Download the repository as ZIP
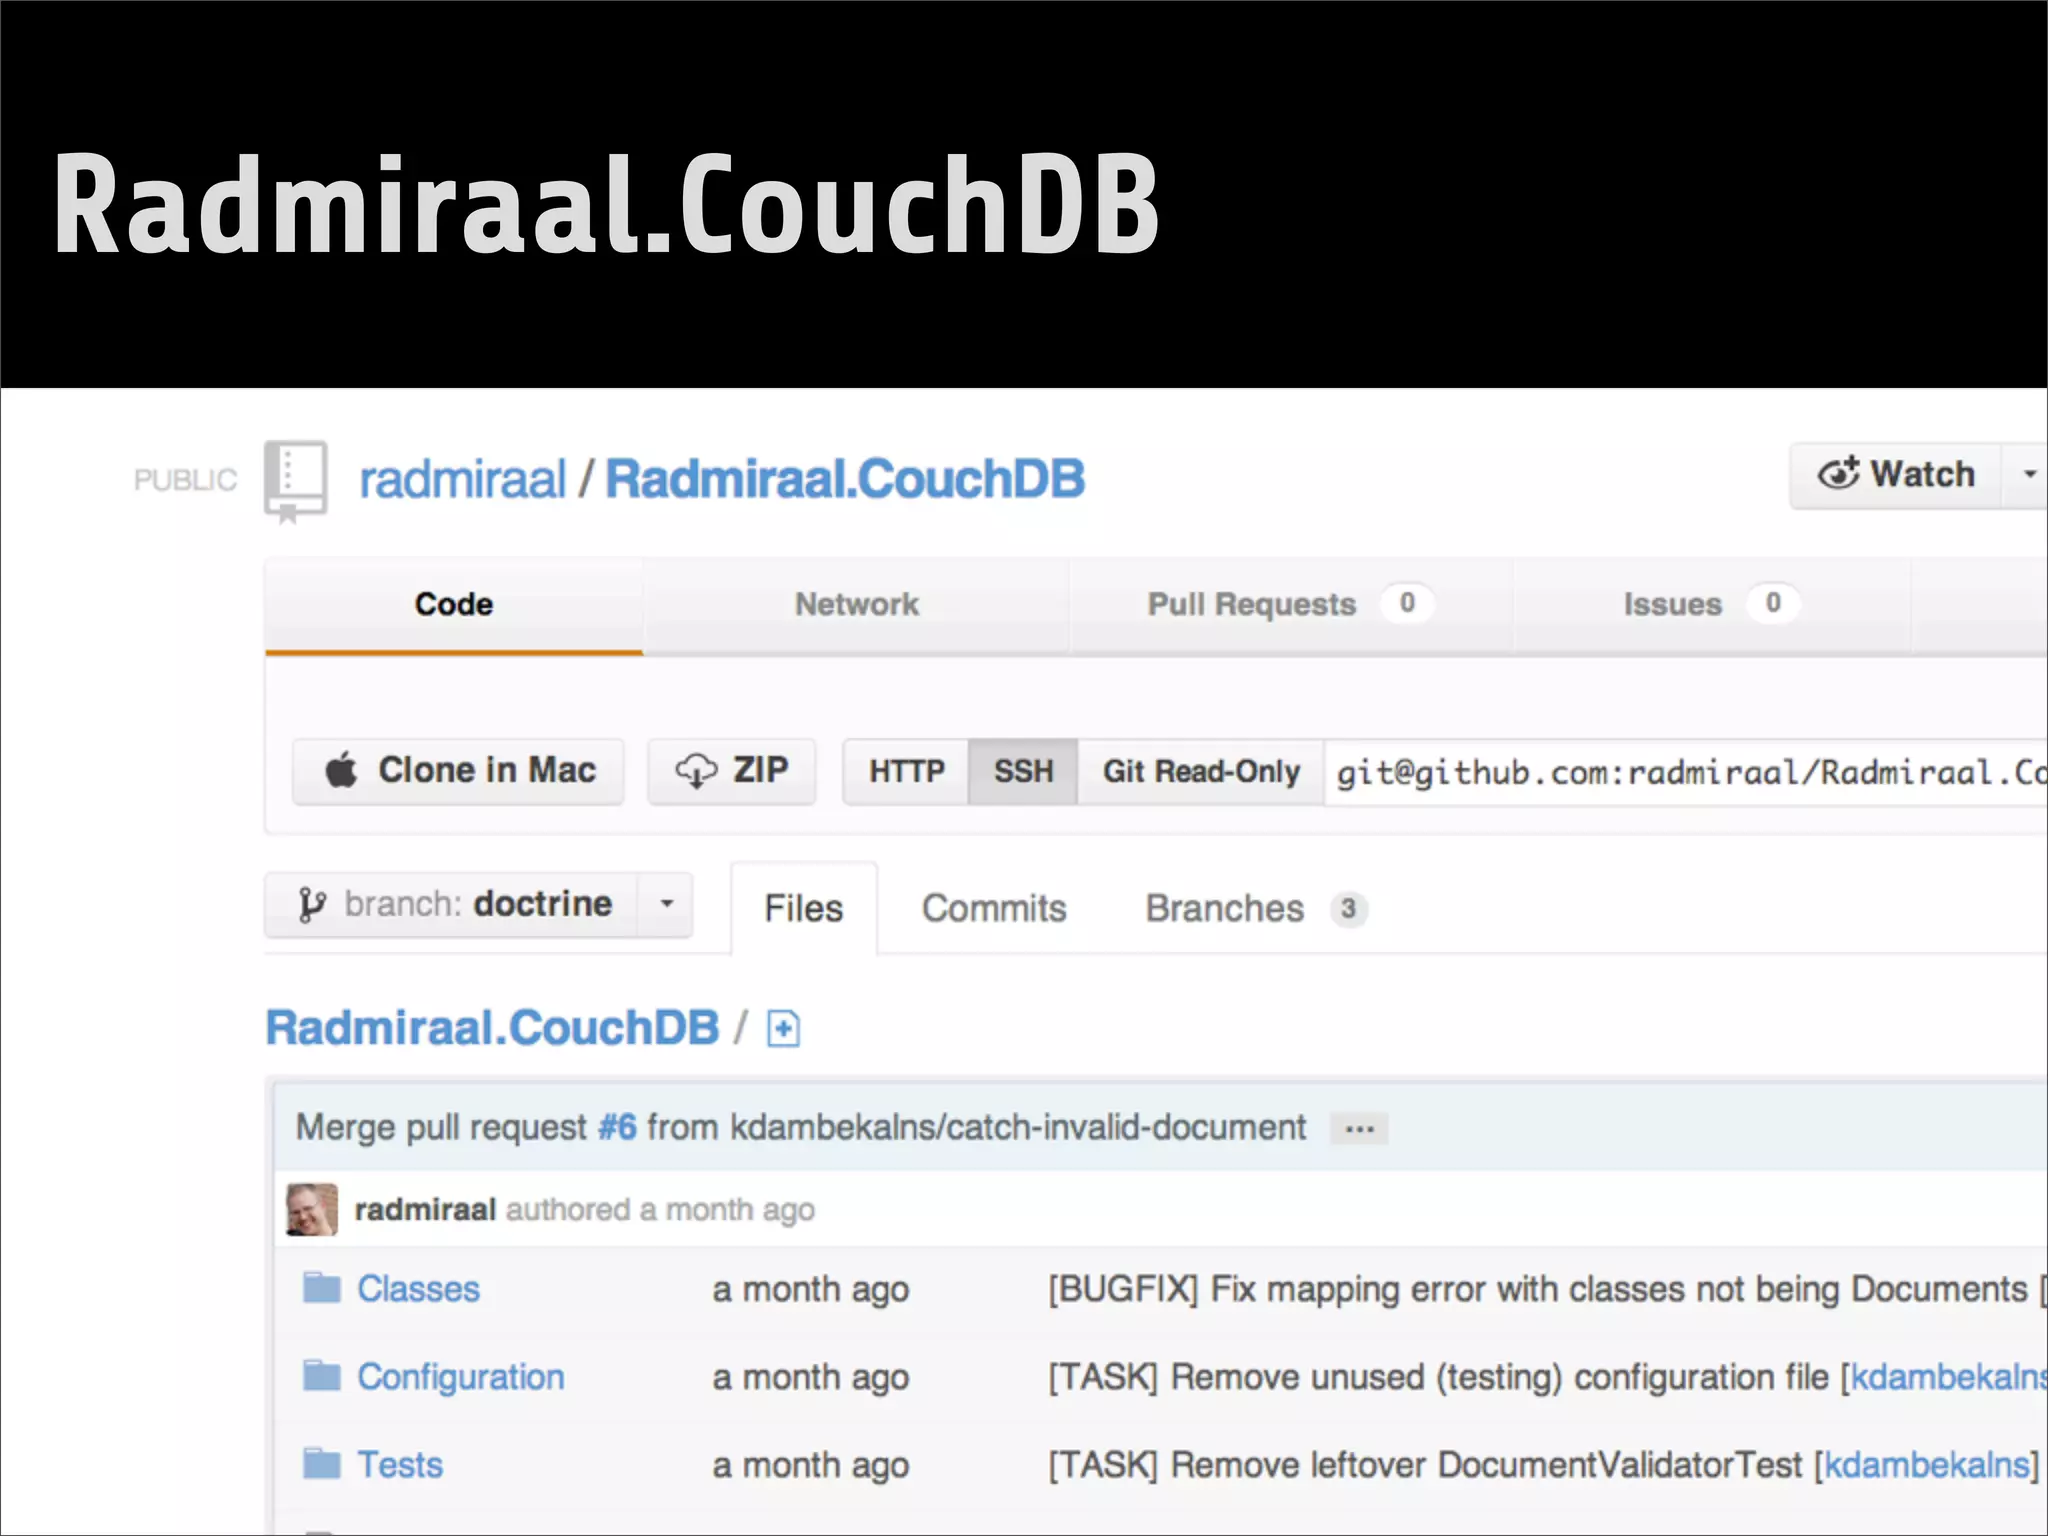Screen dimensions: 2048x1536 coord(731,771)
